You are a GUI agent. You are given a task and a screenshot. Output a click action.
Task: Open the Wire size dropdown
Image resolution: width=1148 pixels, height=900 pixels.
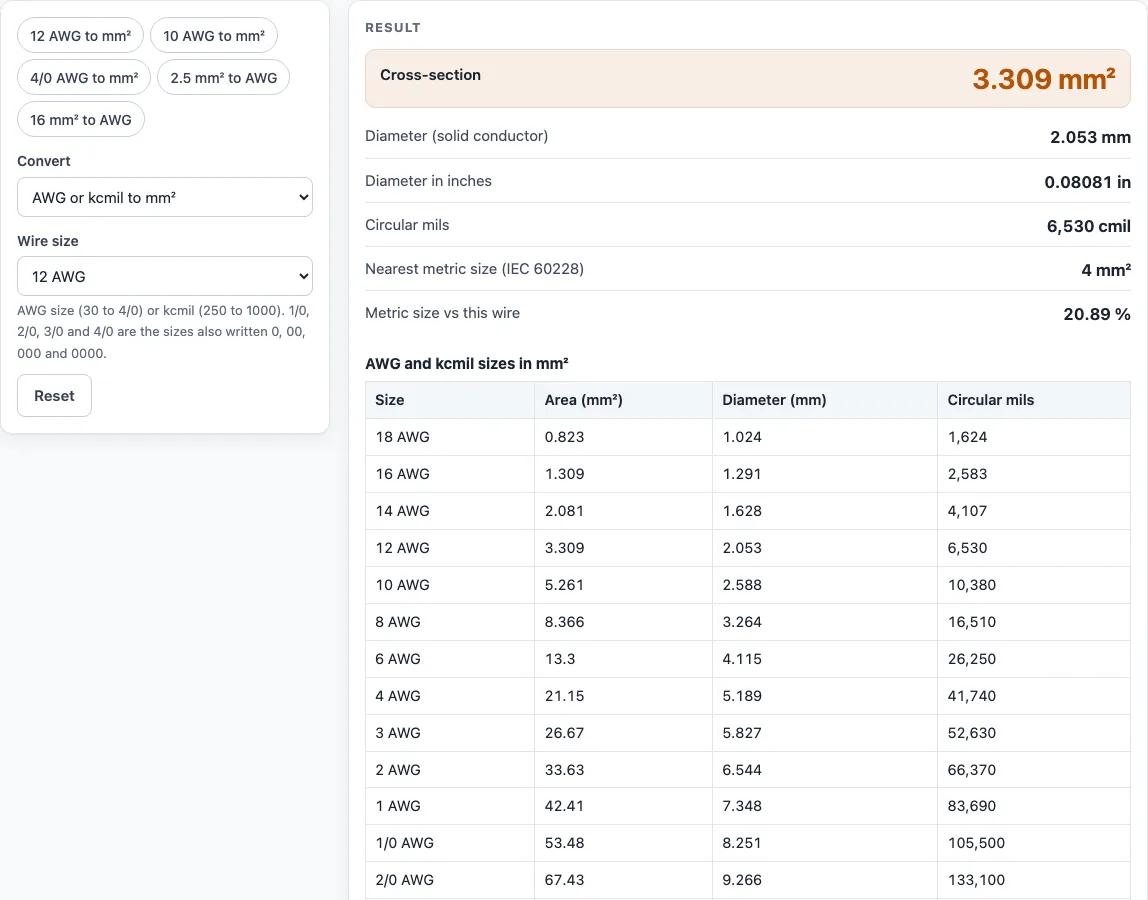click(165, 276)
